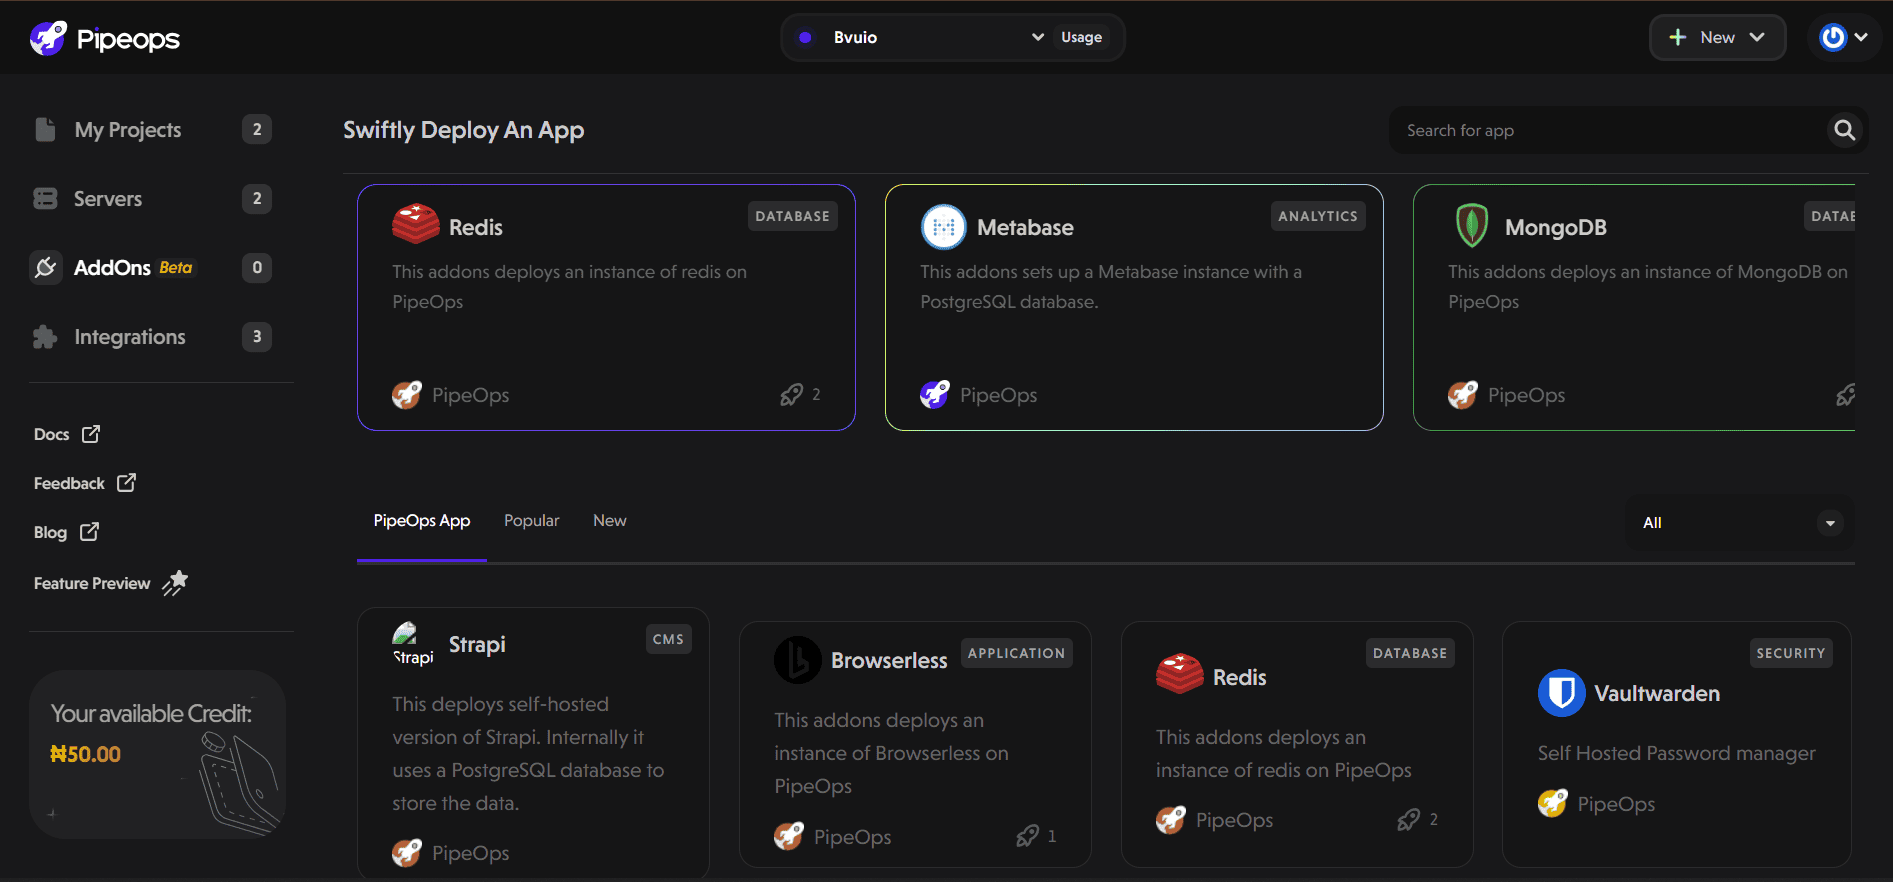The height and width of the screenshot is (882, 1893).
Task: Click the Vaultwarden shield logo
Action: [x=1561, y=693]
